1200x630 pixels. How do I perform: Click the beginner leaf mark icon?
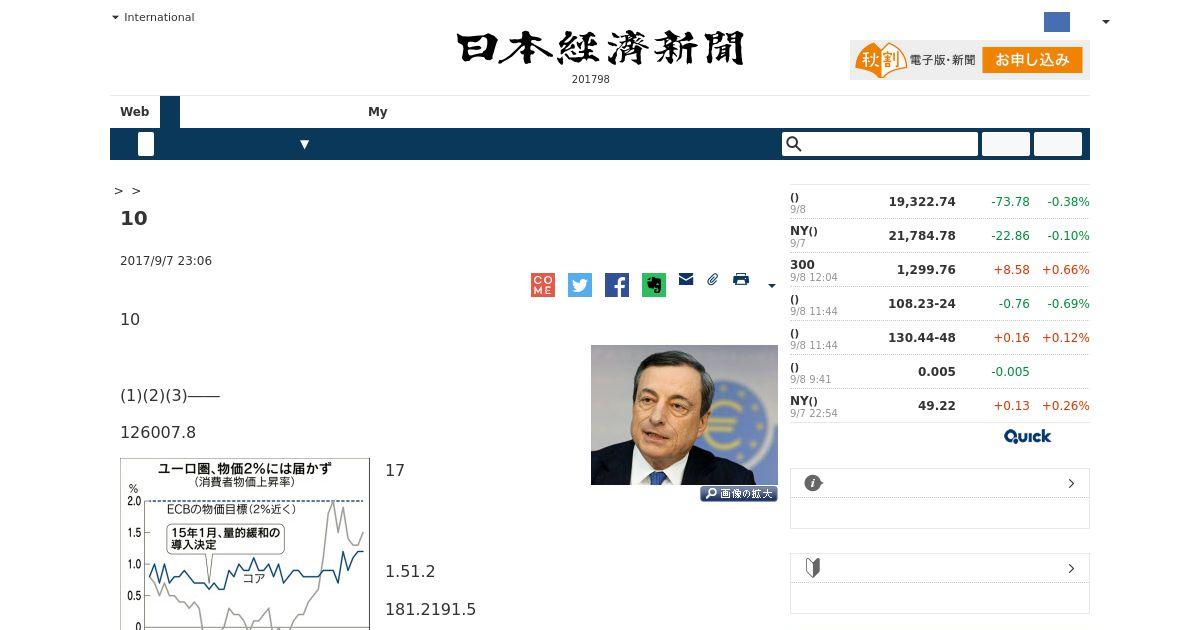click(x=813, y=568)
